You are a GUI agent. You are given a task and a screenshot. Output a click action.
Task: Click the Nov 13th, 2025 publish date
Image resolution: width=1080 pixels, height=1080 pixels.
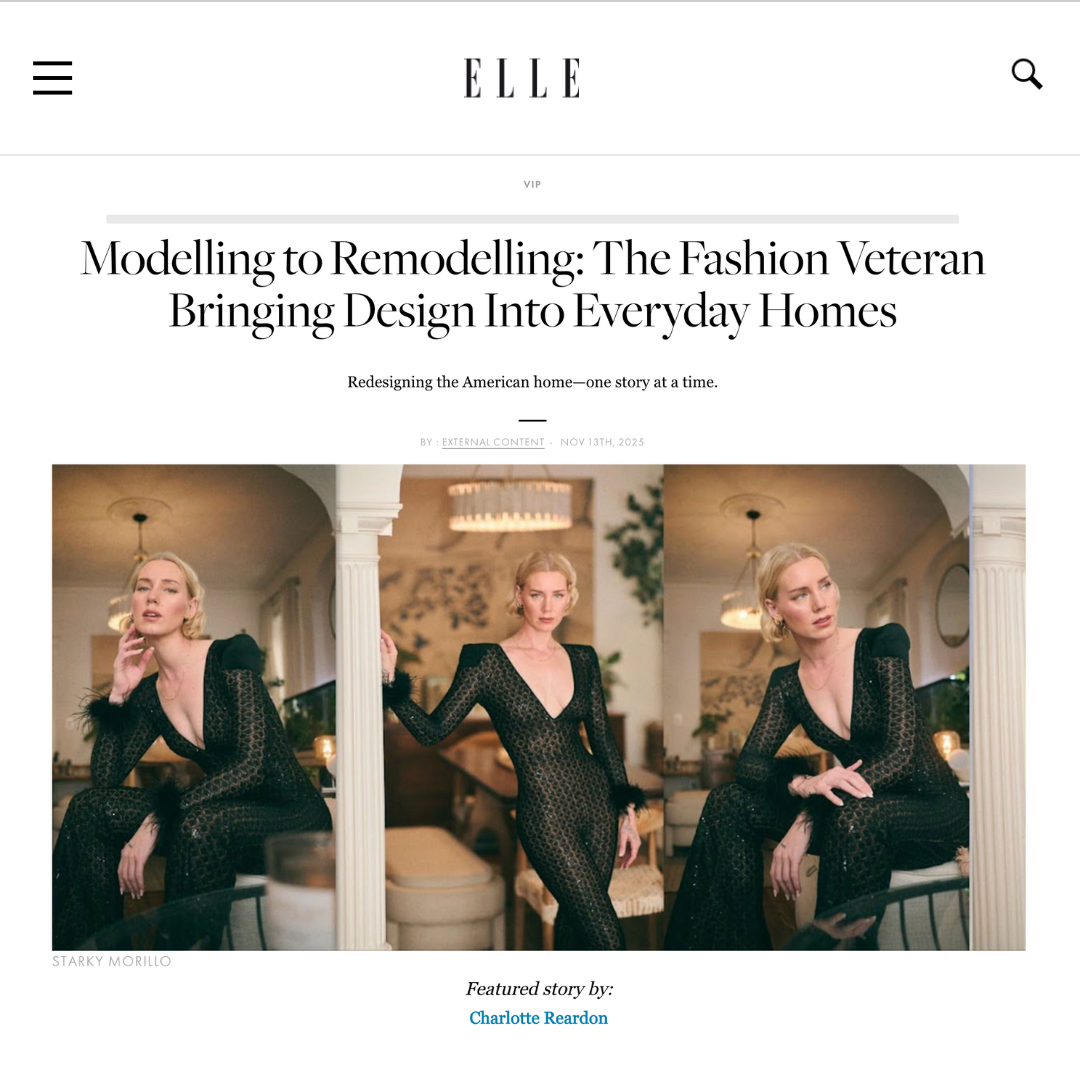coord(602,442)
